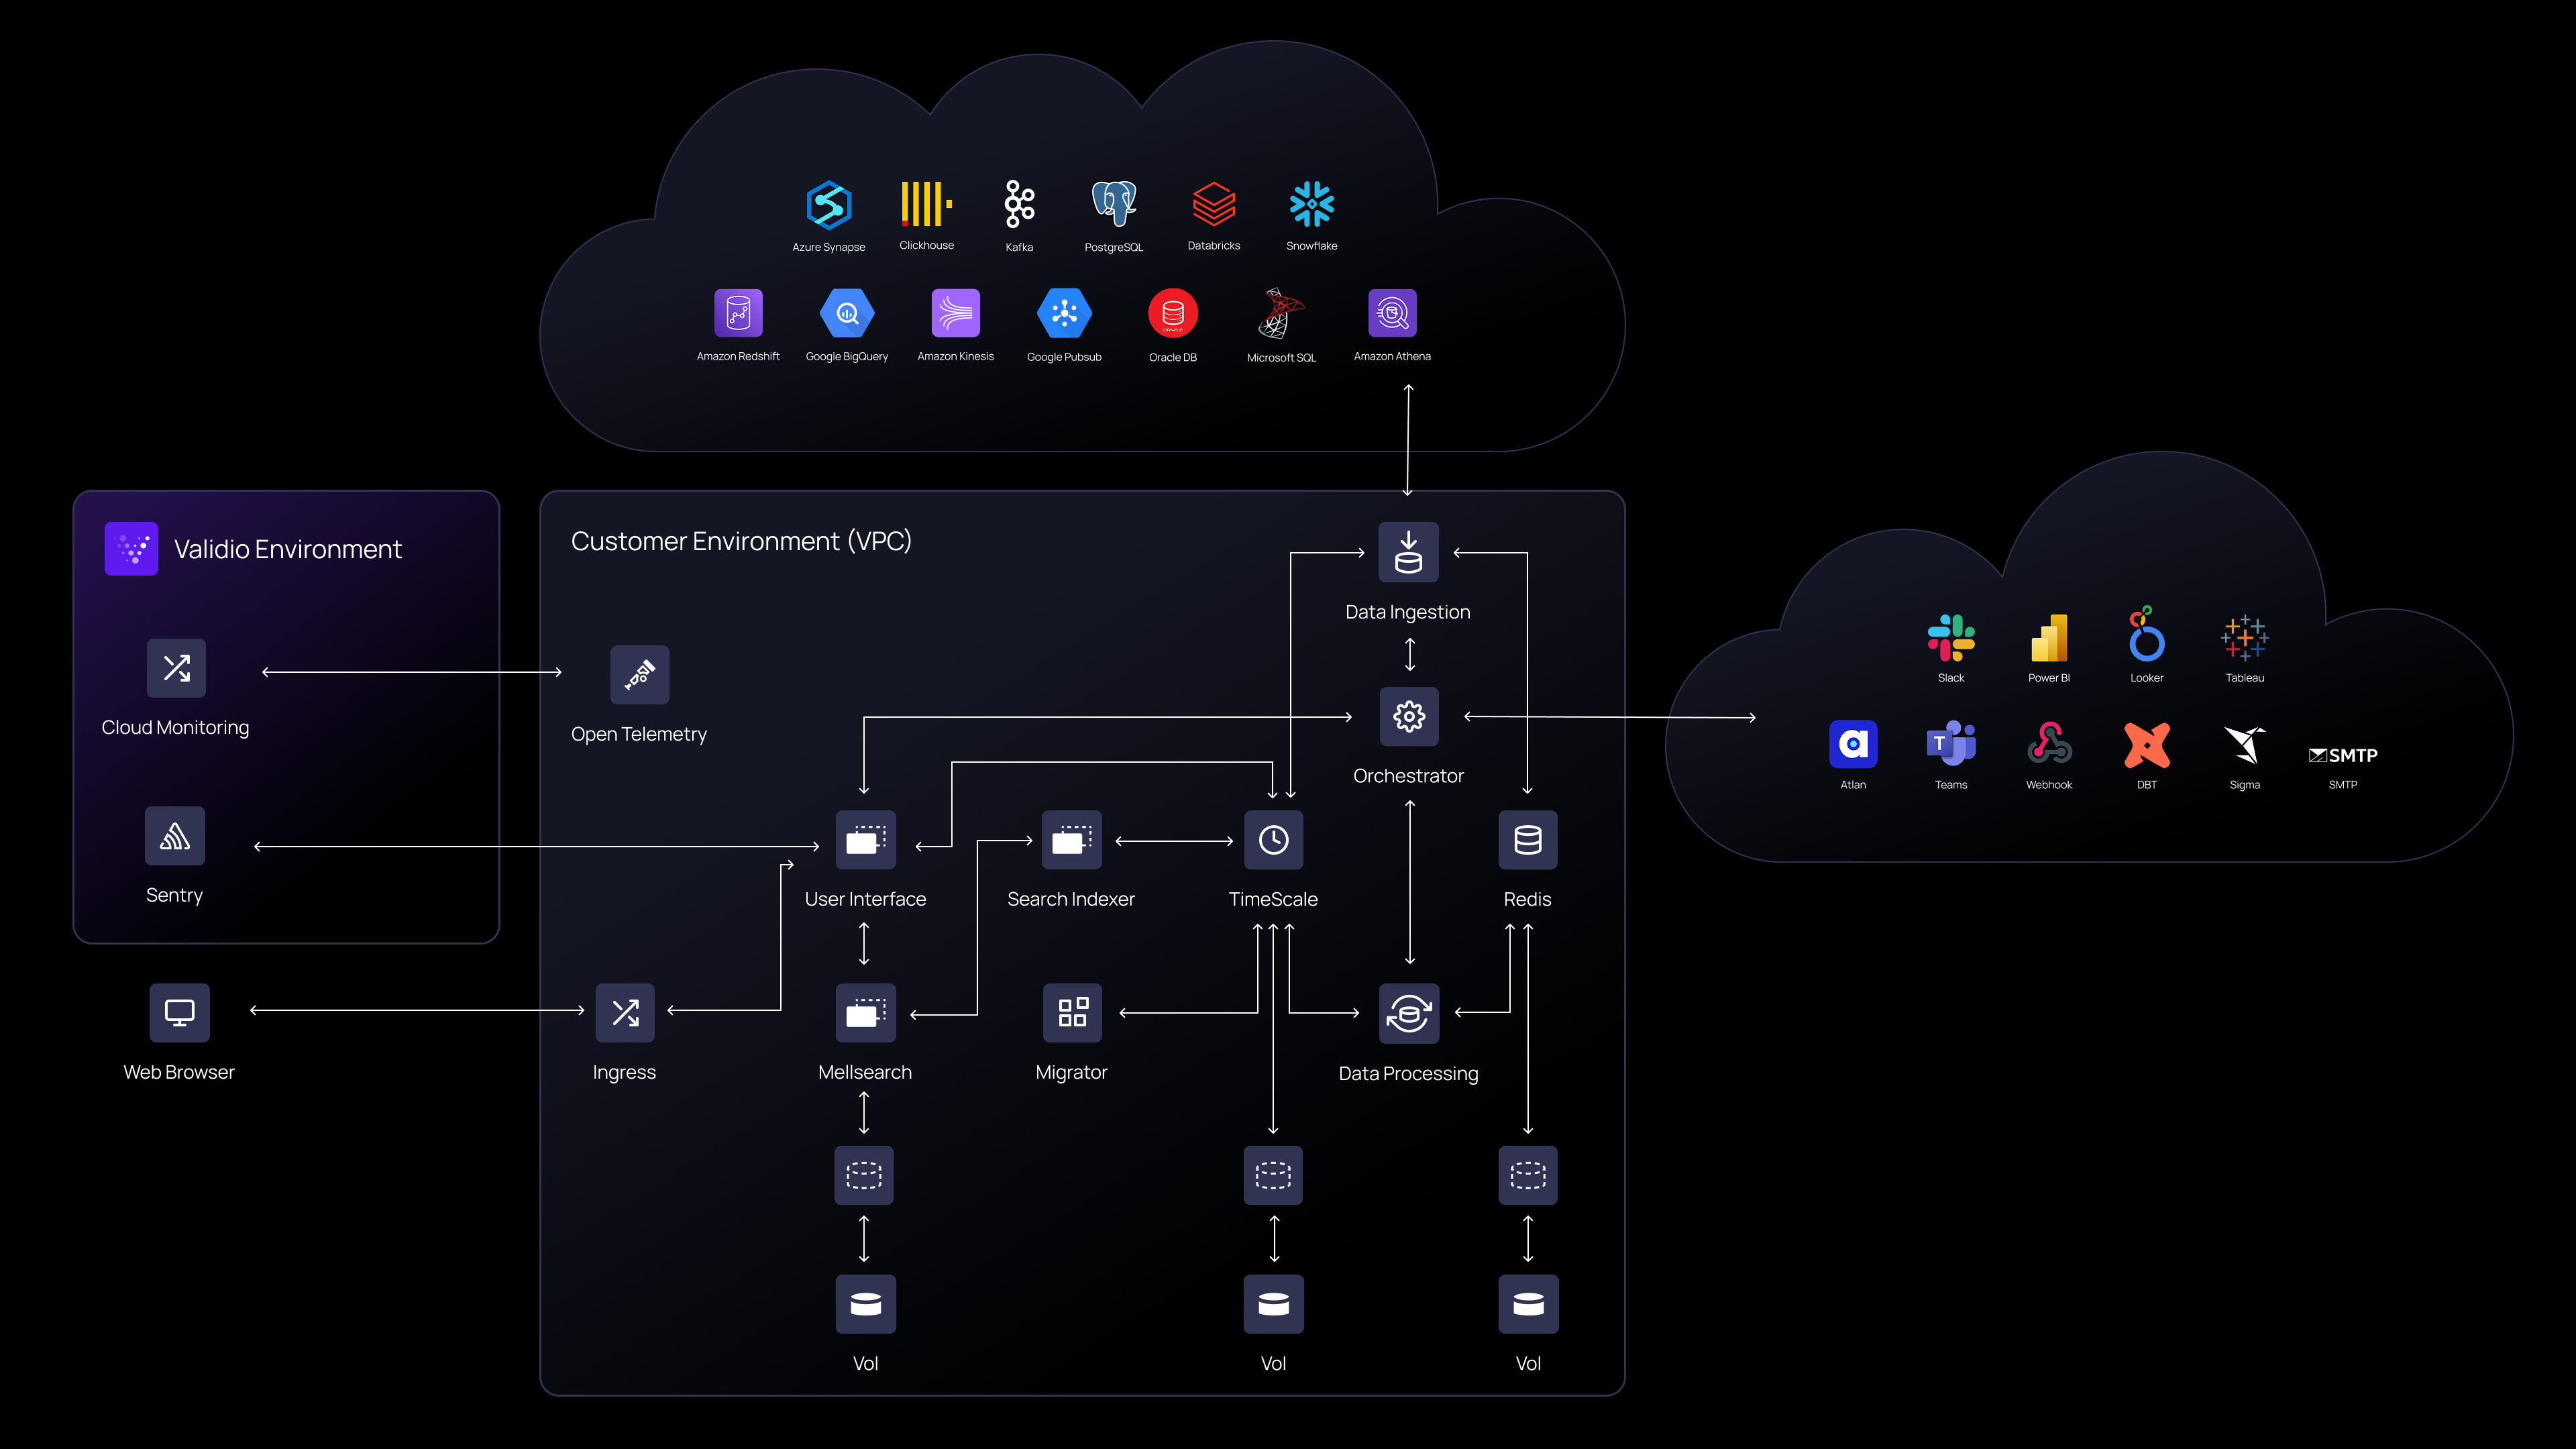Select the Microsoft SQL icon
Viewport: 2576px width, 1449px height.
tap(1281, 314)
